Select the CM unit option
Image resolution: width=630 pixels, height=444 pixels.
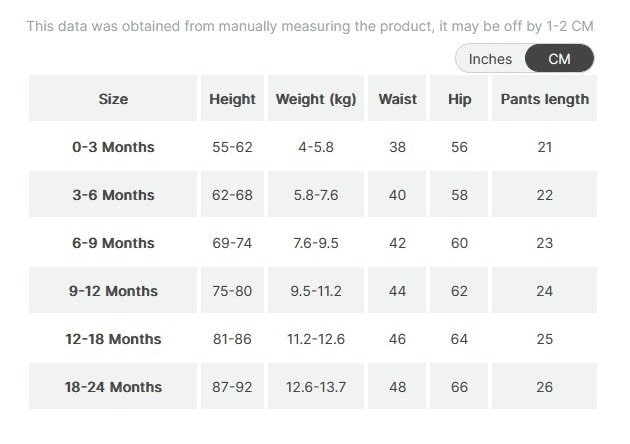tap(559, 59)
